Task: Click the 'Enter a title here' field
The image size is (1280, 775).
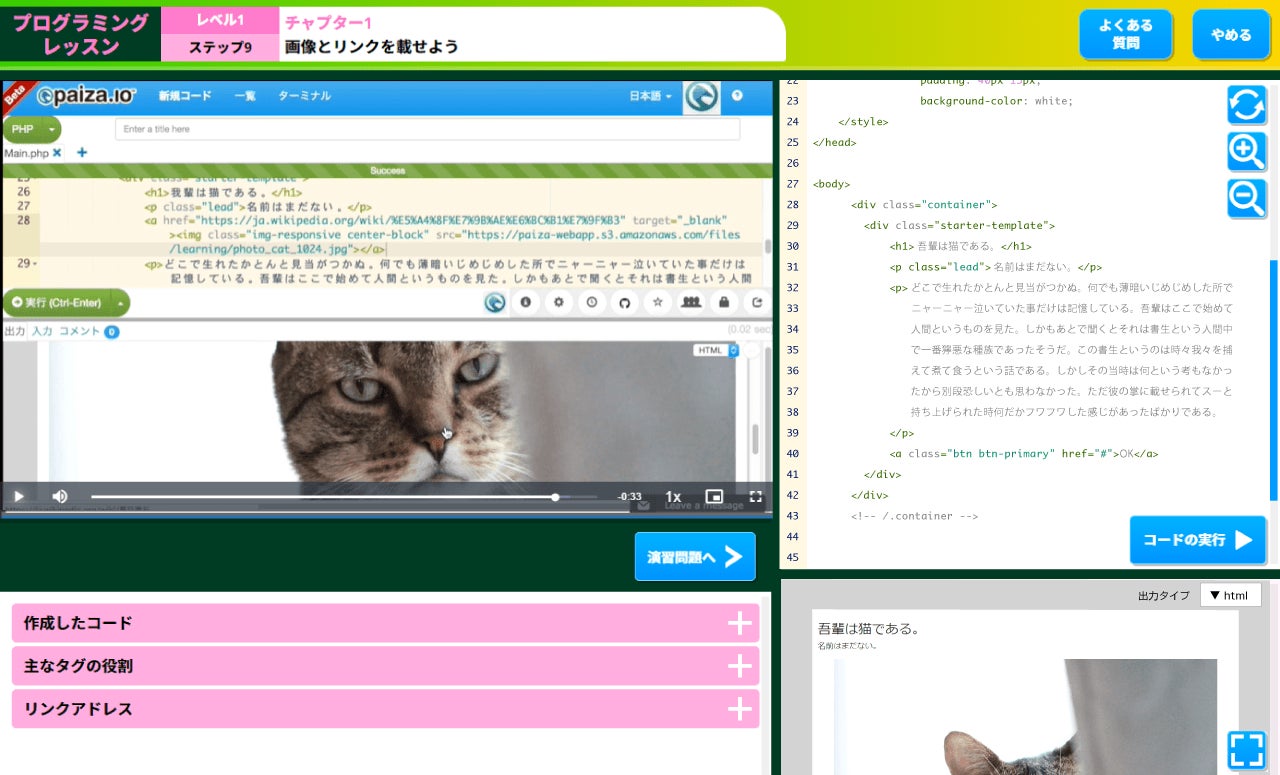Action: (x=427, y=129)
